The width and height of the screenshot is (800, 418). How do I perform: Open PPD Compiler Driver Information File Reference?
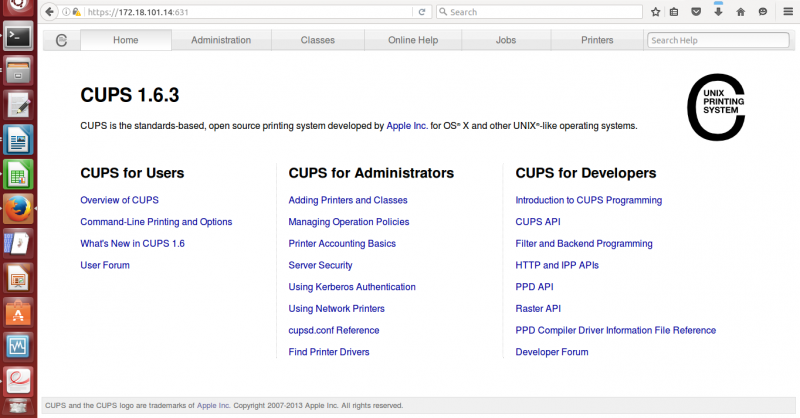615,330
